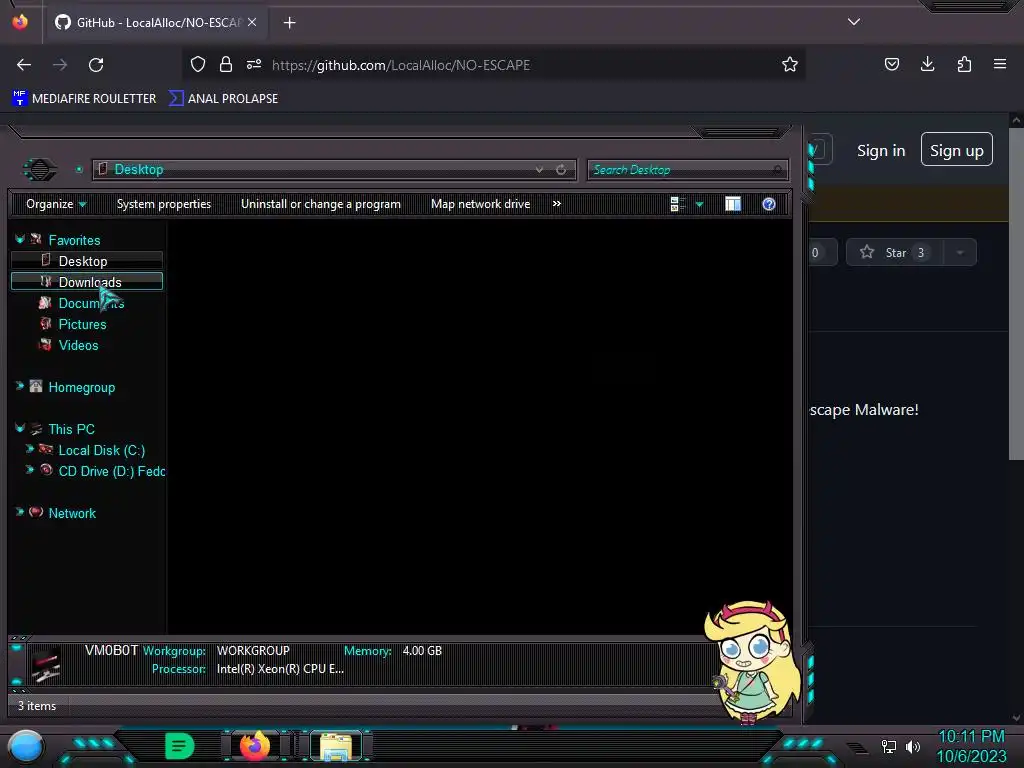This screenshot has height=768, width=1024.
Task: Expand Local Disk (C:) node
Action: tap(29, 449)
